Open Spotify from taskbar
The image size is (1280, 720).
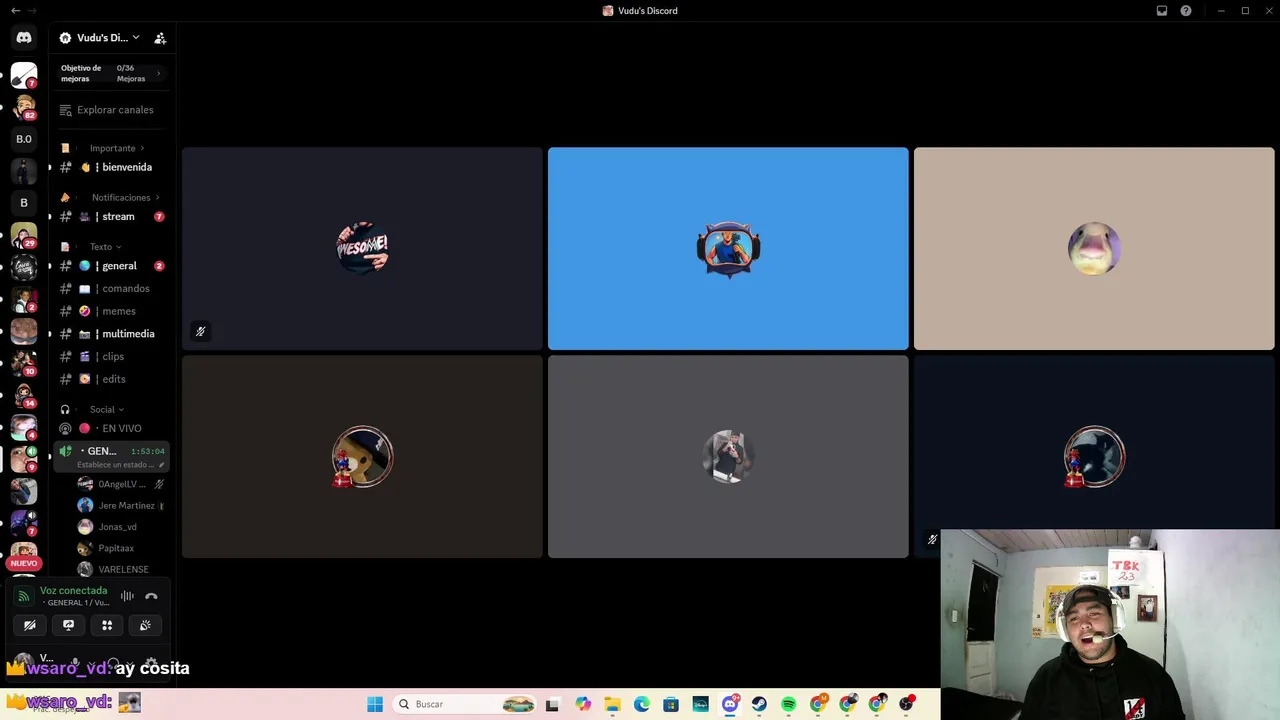[x=788, y=704]
